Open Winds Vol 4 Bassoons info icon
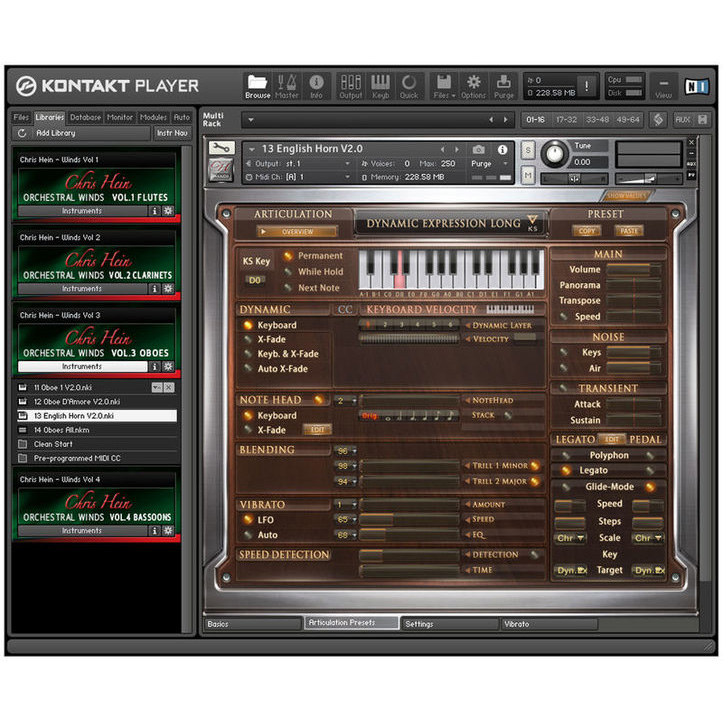 coord(154,531)
